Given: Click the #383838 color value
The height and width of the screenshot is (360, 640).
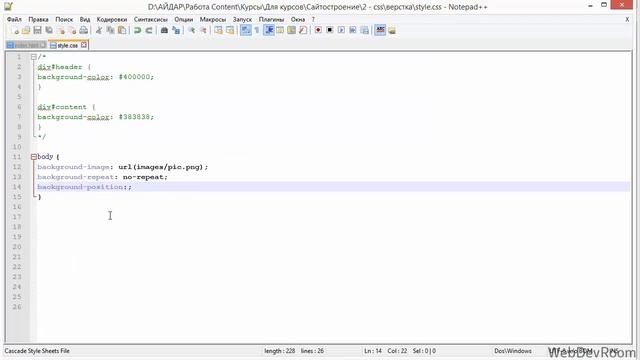Looking at the screenshot, I should coord(134,117).
